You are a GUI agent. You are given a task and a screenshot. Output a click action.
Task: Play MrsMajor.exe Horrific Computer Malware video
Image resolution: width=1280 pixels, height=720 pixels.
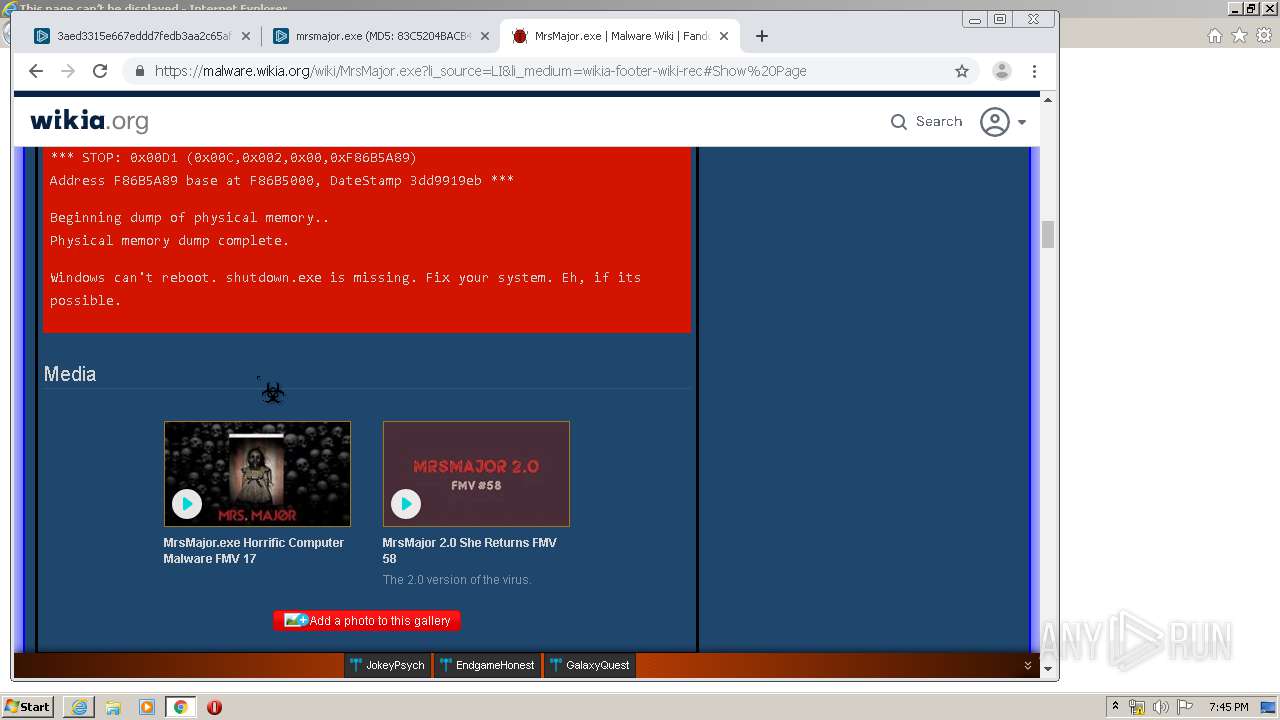(187, 504)
